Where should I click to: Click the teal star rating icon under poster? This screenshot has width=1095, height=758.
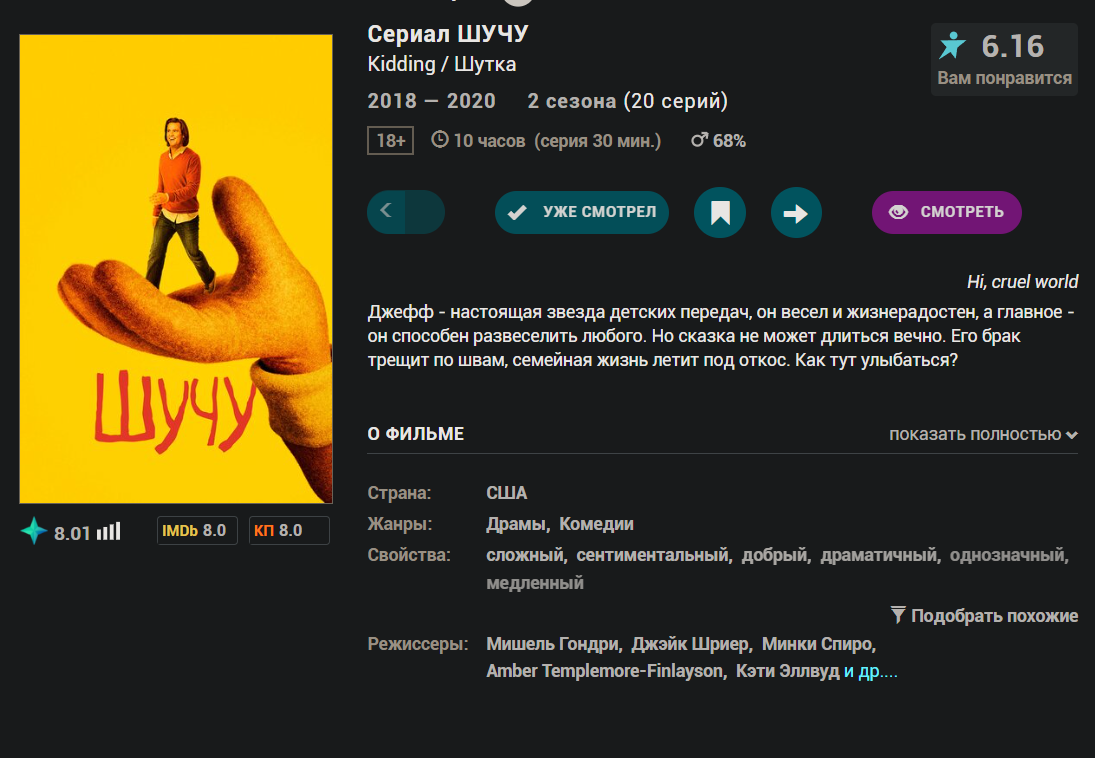(33, 531)
